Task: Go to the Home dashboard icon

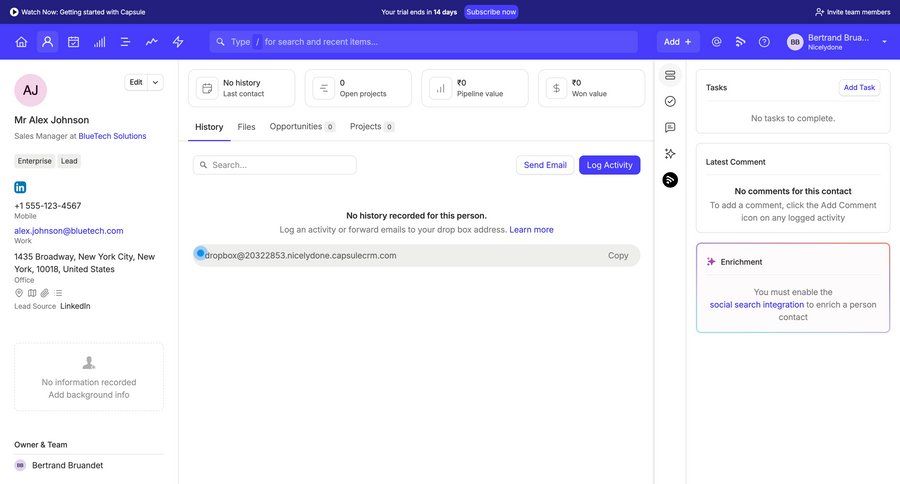Action: click(x=21, y=42)
